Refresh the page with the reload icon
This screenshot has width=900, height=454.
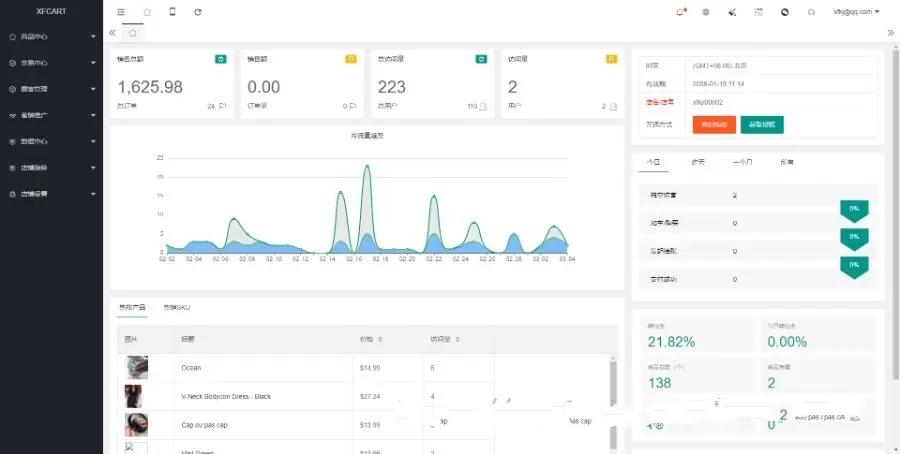[x=198, y=12]
